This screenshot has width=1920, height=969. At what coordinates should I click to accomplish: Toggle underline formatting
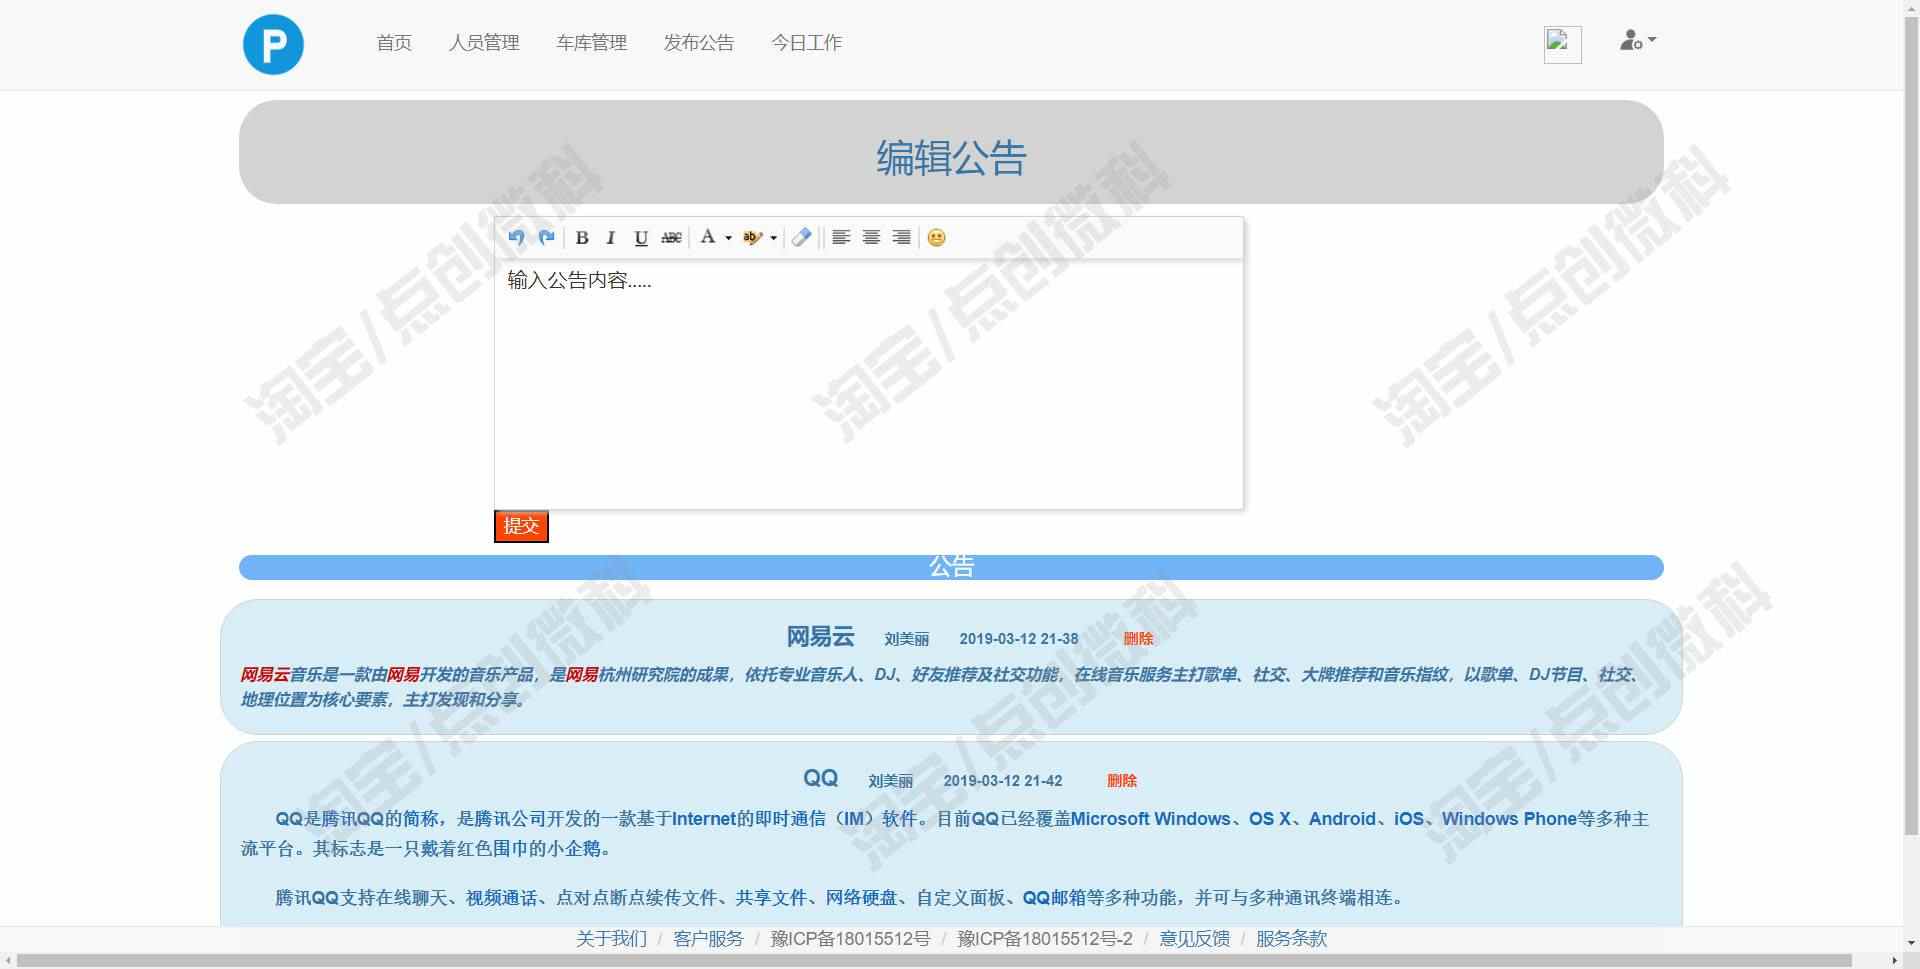tap(641, 237)
